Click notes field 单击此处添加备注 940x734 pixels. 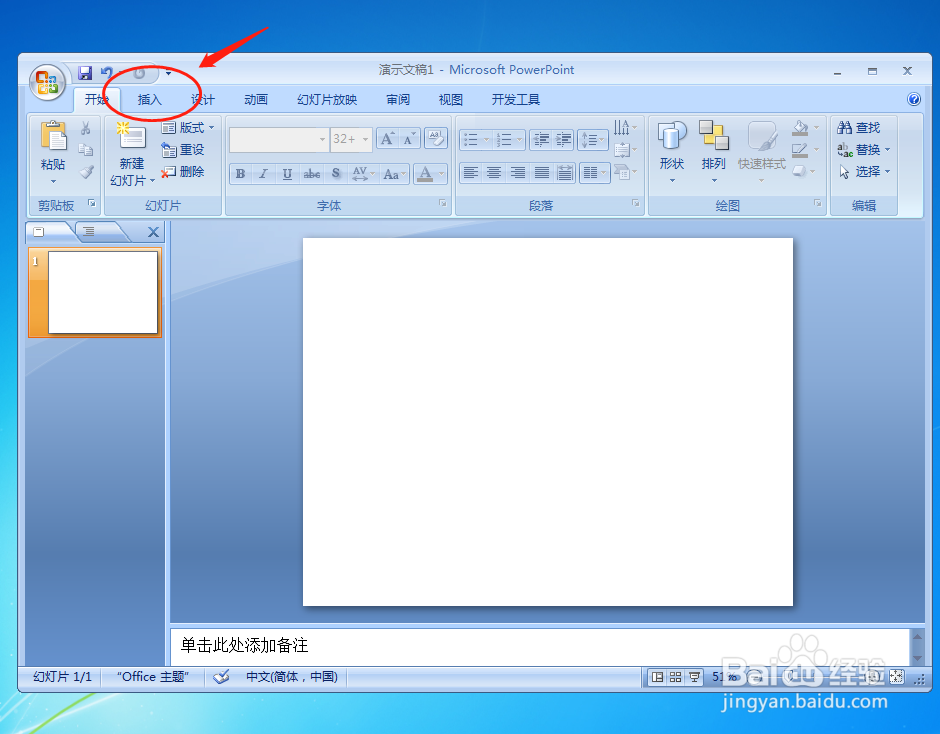coord(540,646)
